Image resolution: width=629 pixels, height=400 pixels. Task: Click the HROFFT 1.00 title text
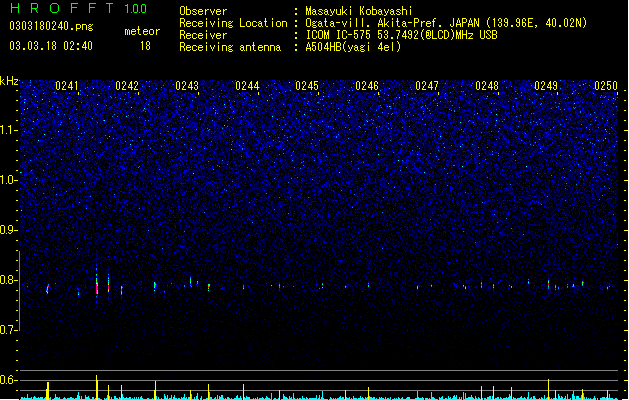point(78,8)
